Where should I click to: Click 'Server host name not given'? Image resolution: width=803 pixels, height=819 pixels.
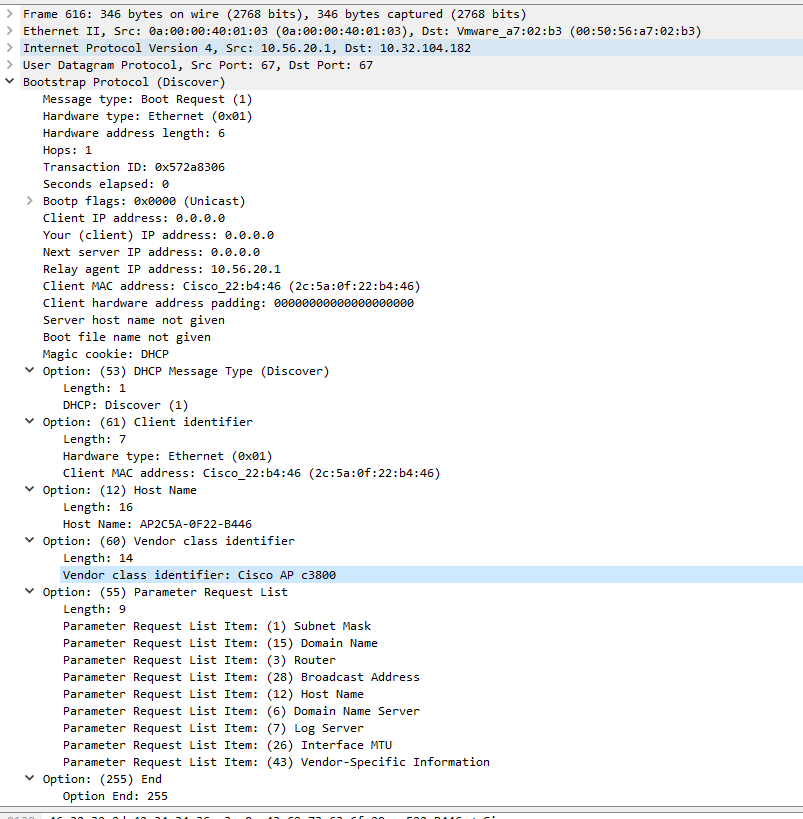pos(134,320)
